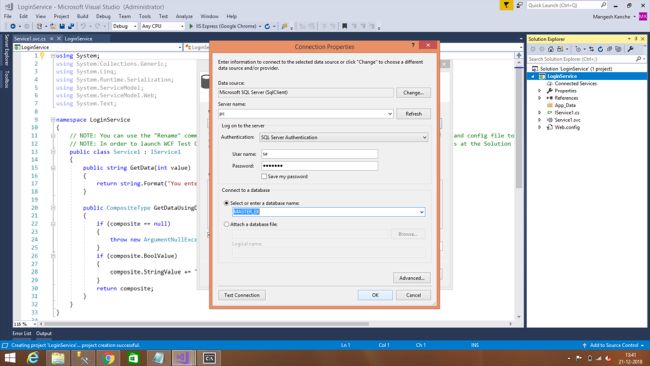Click the Show All Files icon in Solution Explorer
The height and width of the screenshot is (366, 650).
tap(618, 49)
